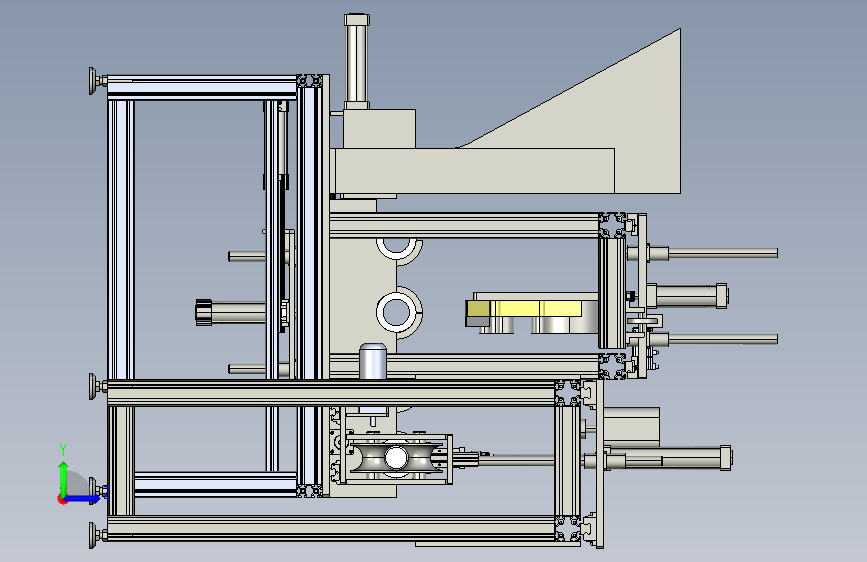The image size is (867, 562).
Task: Select the large rectangular hopper base block
Action: 474,171
